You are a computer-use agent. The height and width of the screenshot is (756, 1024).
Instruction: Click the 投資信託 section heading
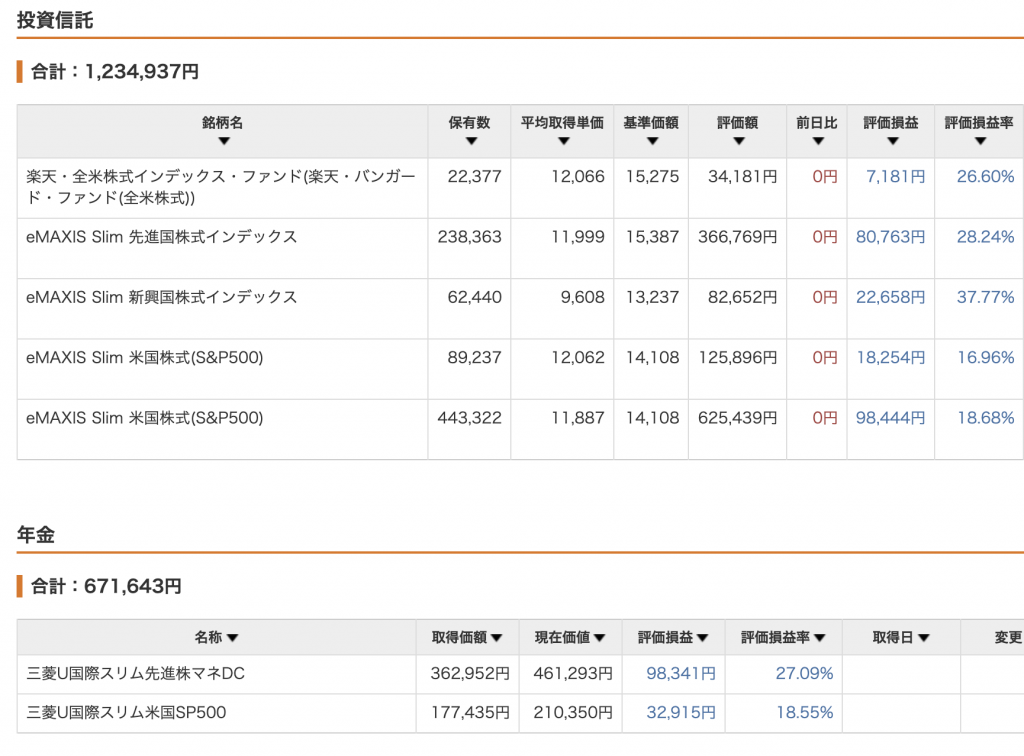(55, 20)
